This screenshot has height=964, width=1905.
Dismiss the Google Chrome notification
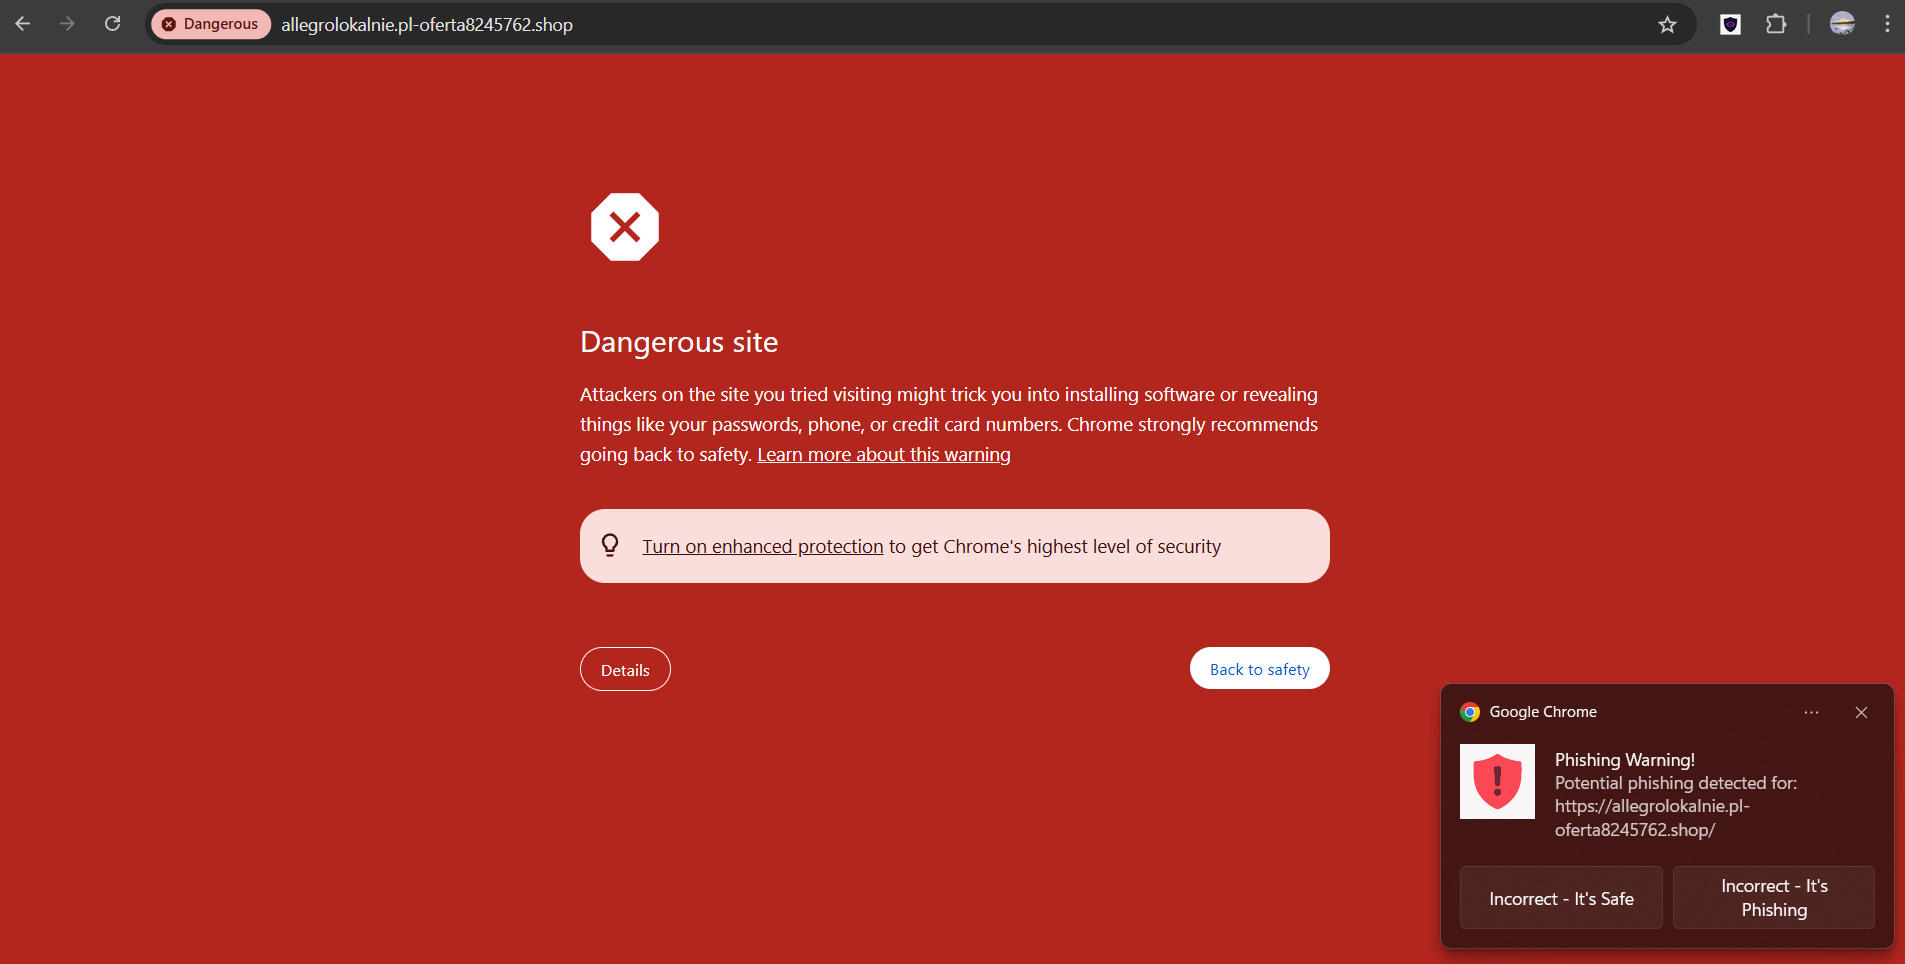[1861, 712]
